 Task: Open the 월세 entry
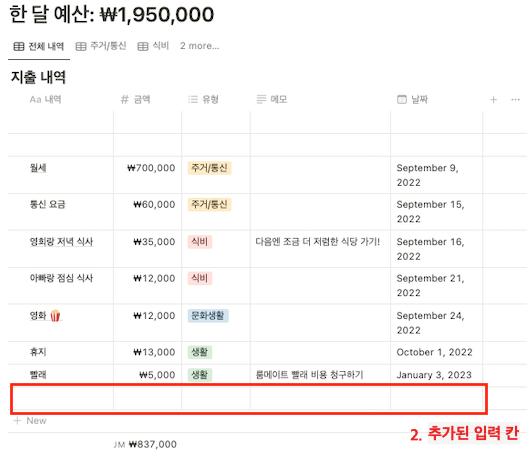(x=38, y=168)
